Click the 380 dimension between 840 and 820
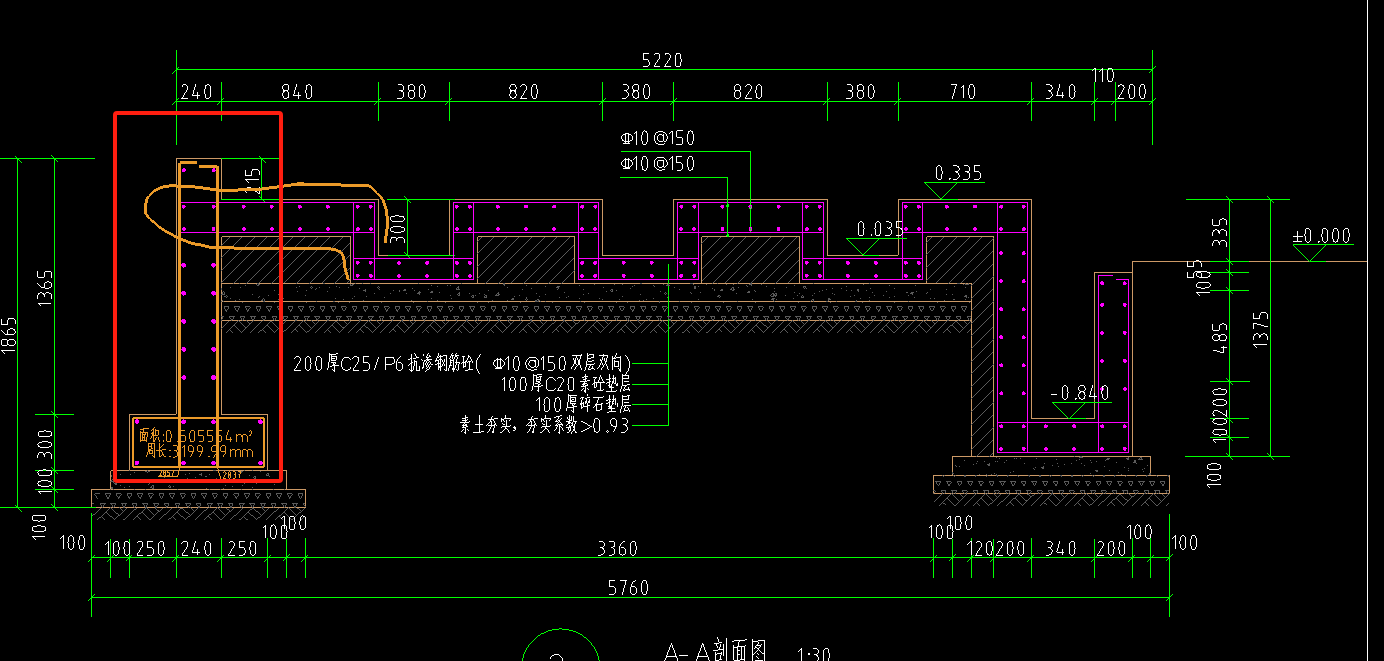This screenshot has width=1384, height=661. tap(411, 92)
